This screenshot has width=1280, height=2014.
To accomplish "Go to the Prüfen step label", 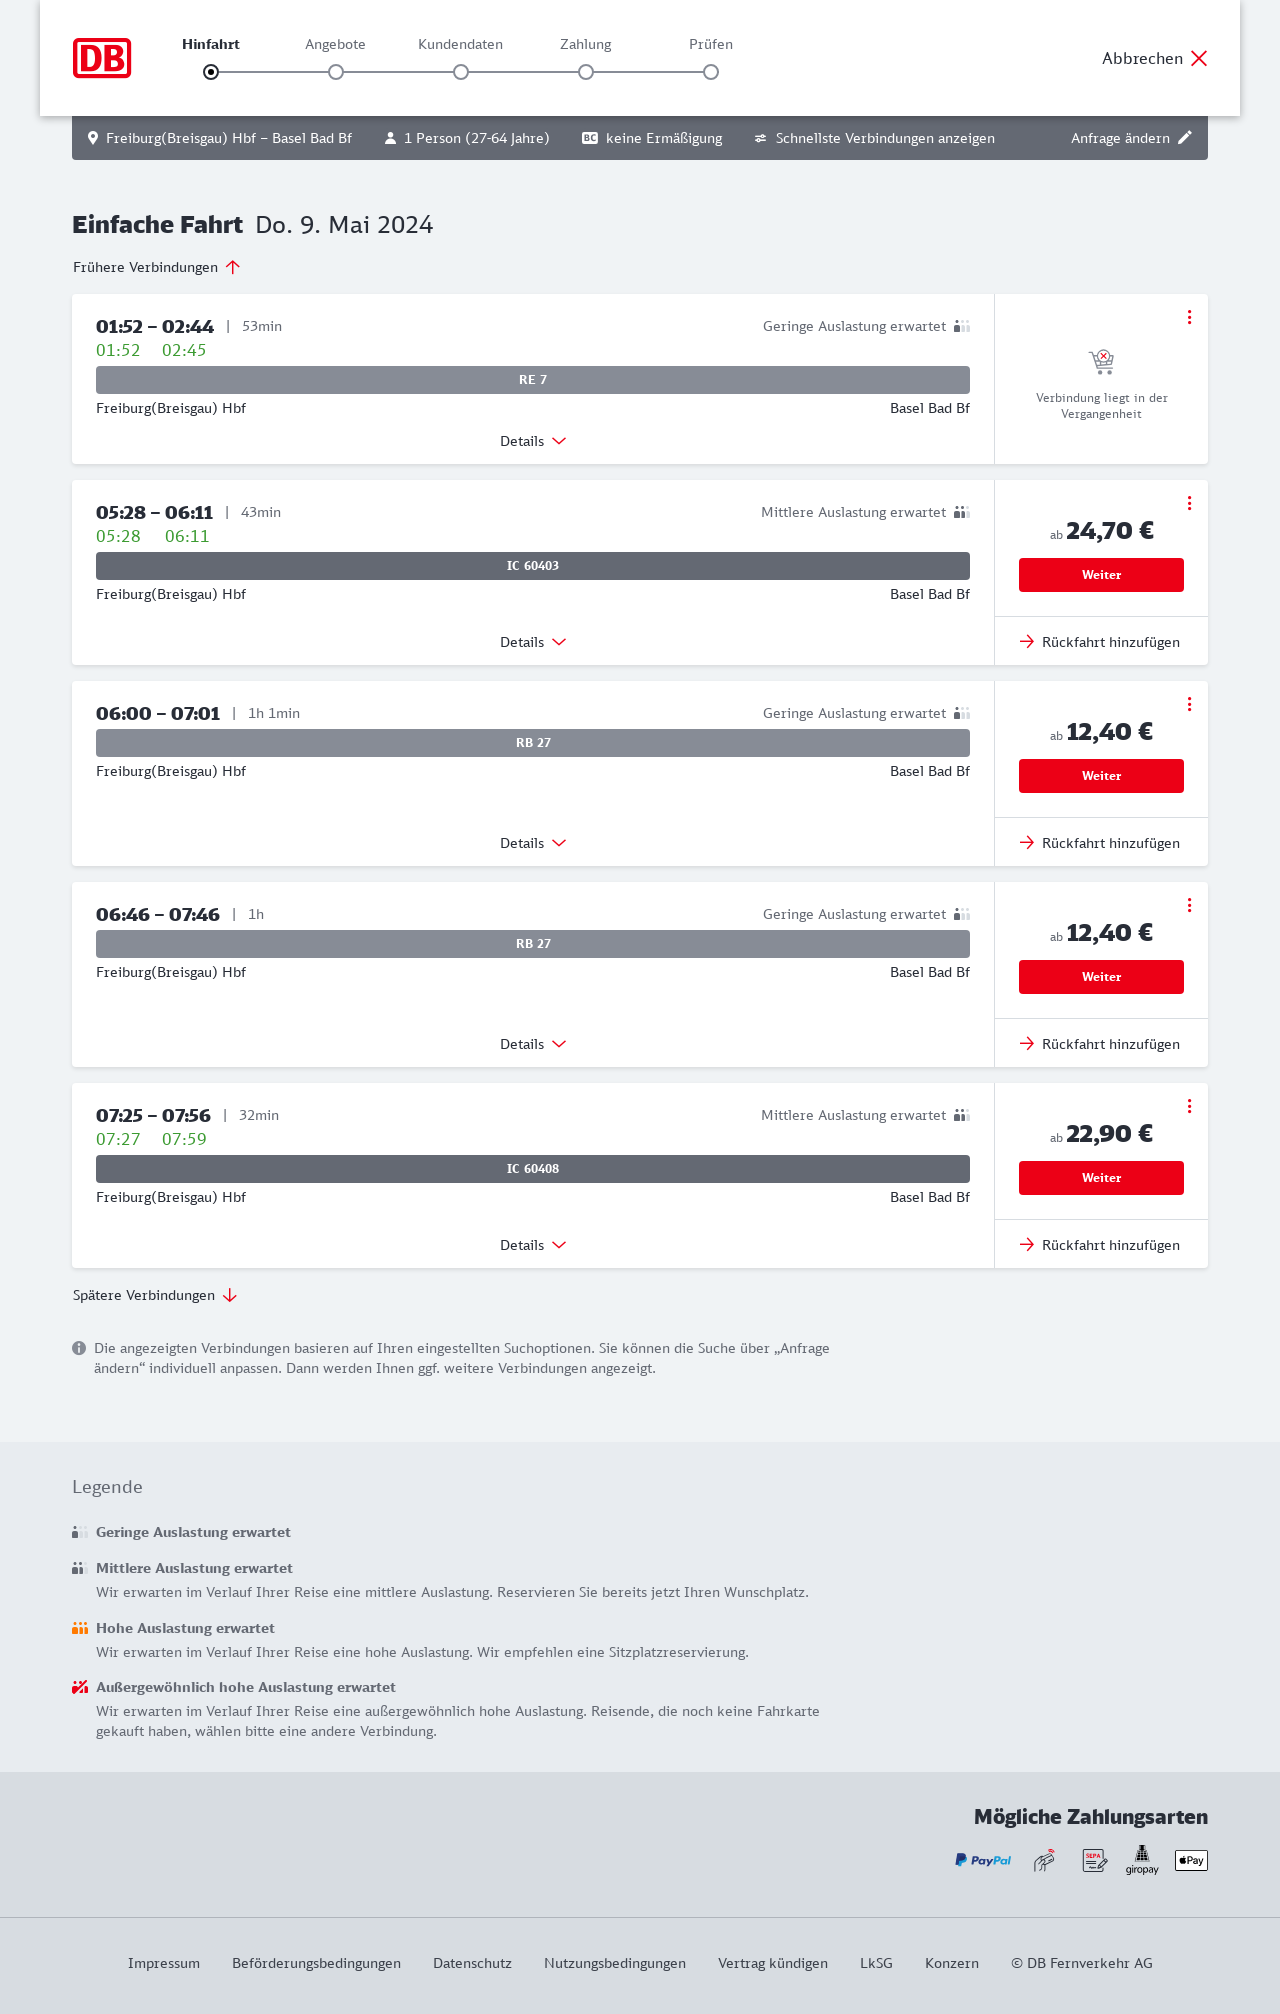I will point(711,44).
